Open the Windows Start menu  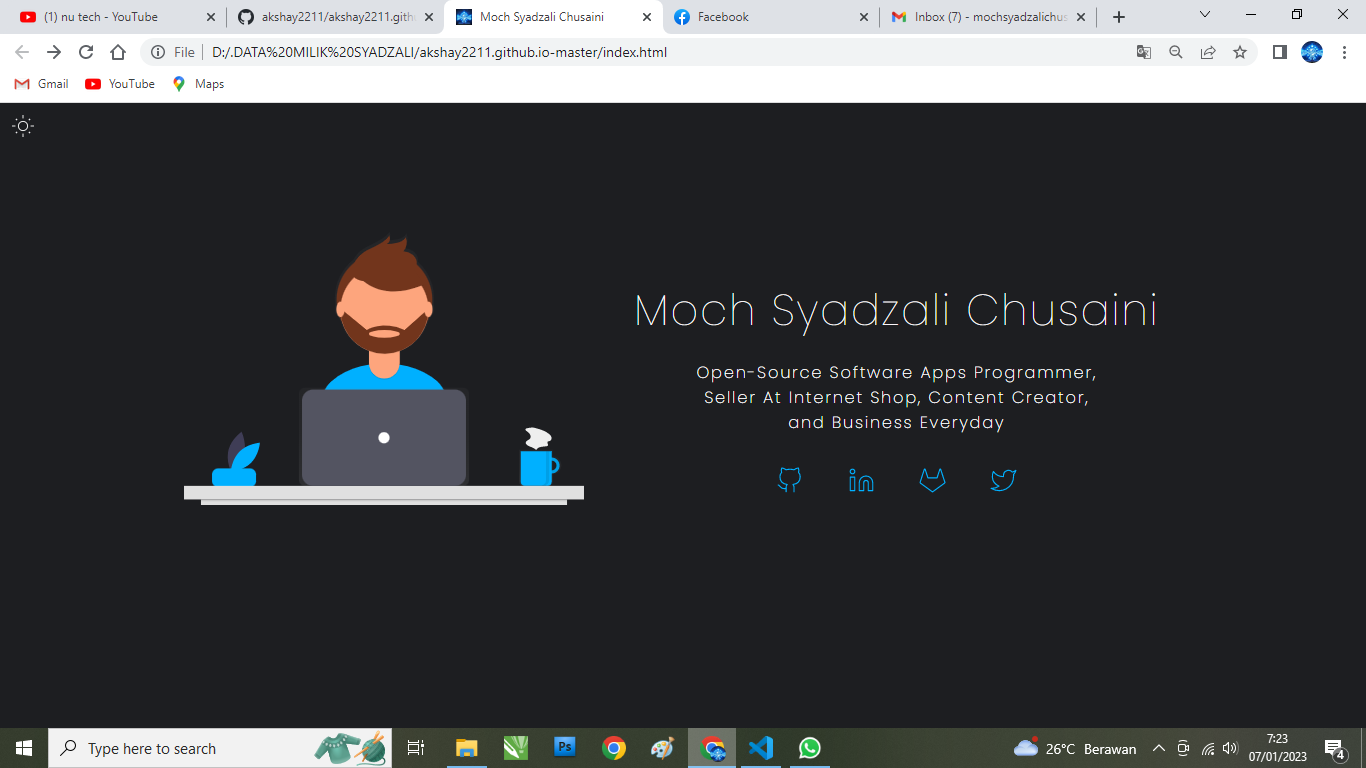click(x=24, y=748)
